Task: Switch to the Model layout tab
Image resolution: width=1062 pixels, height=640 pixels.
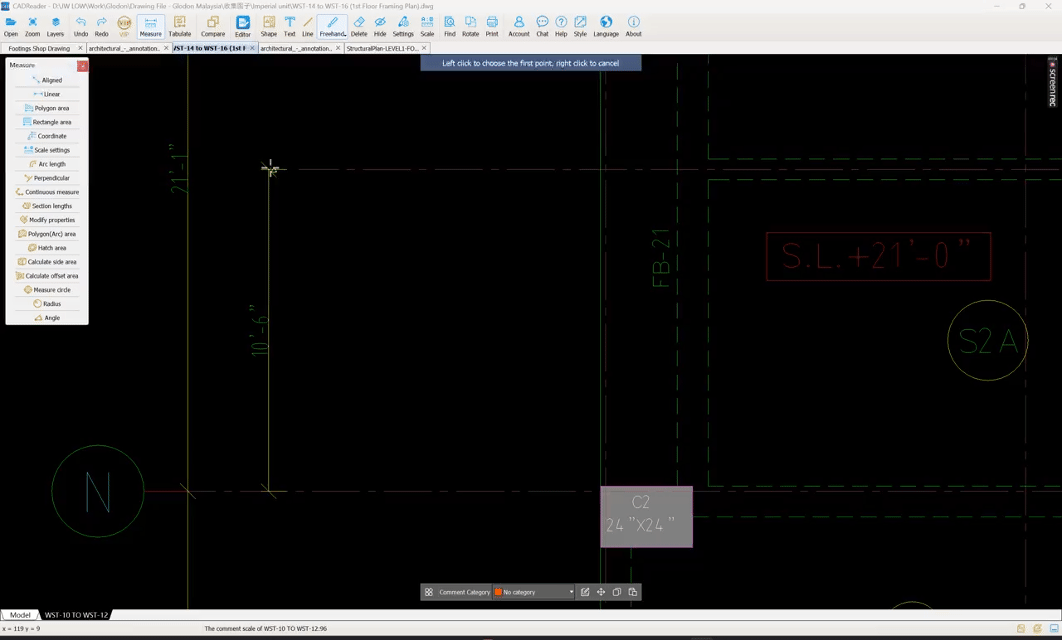Action: (20, 615)
